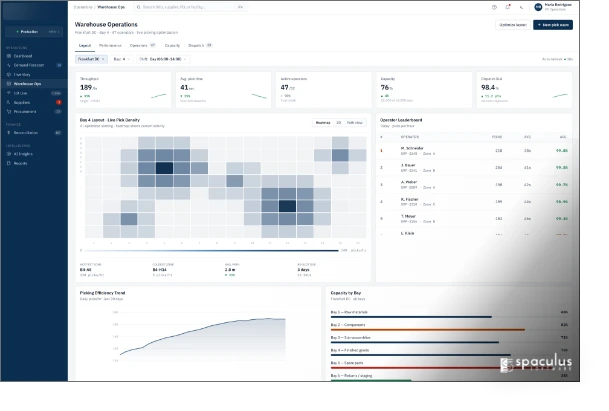Sort leaderboard by the Picks column header
This screenshot has height=411, width=609.
pos(497,137)
